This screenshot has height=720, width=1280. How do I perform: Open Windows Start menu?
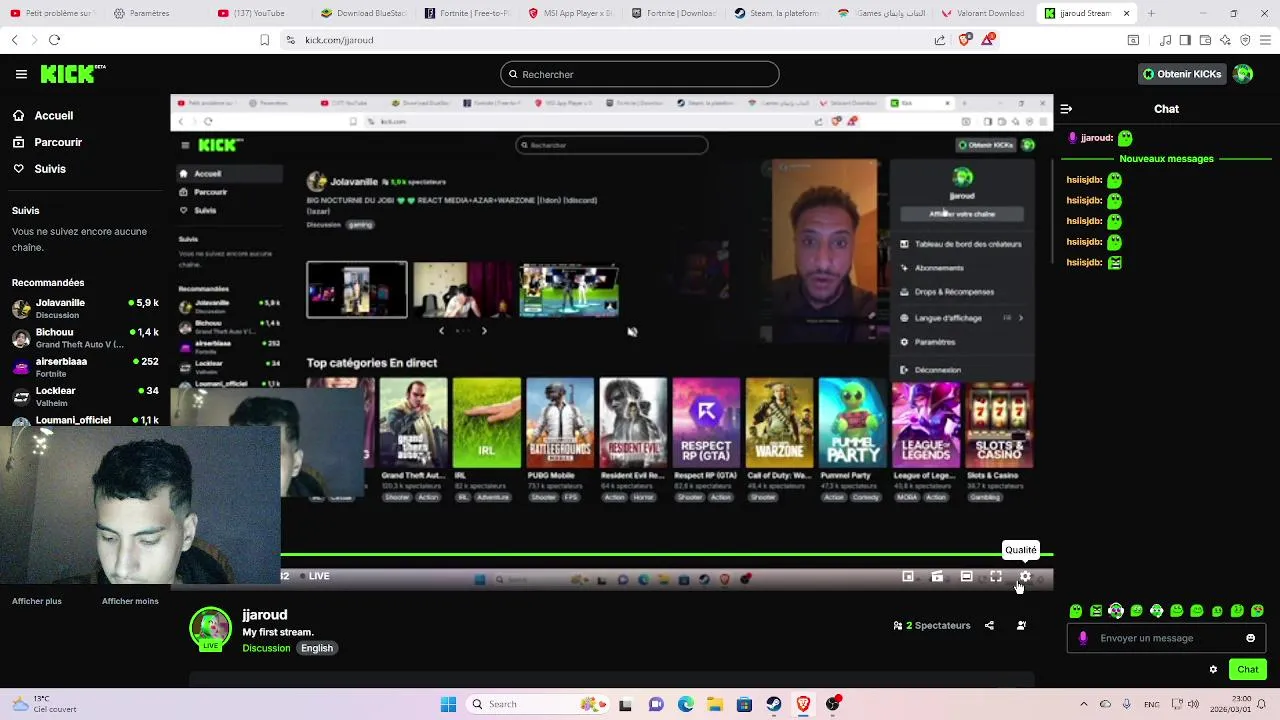[x=449, y=704]
